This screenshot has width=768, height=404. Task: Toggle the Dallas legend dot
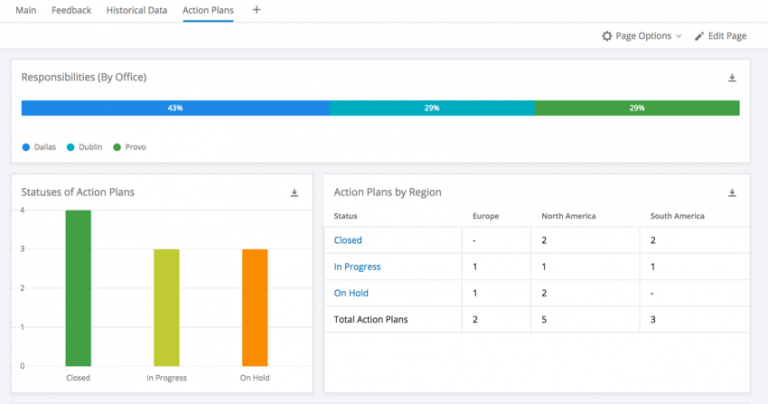pyautogui.click(x=26, y=147)
